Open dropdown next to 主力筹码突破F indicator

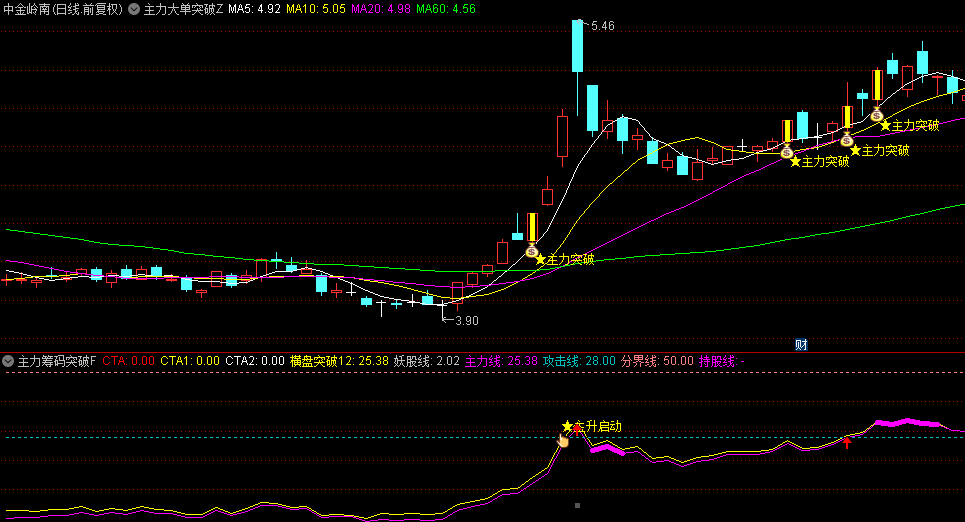pos(9,361)
